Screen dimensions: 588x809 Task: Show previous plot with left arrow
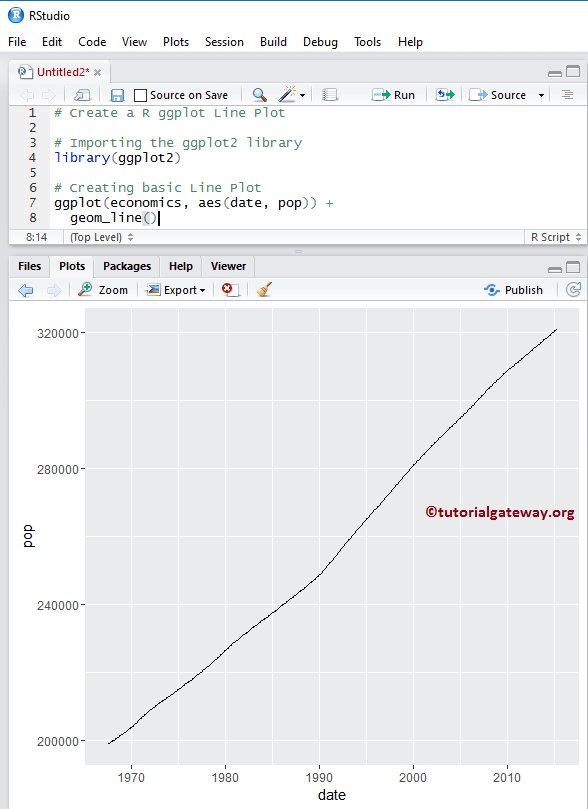point(25,290)
